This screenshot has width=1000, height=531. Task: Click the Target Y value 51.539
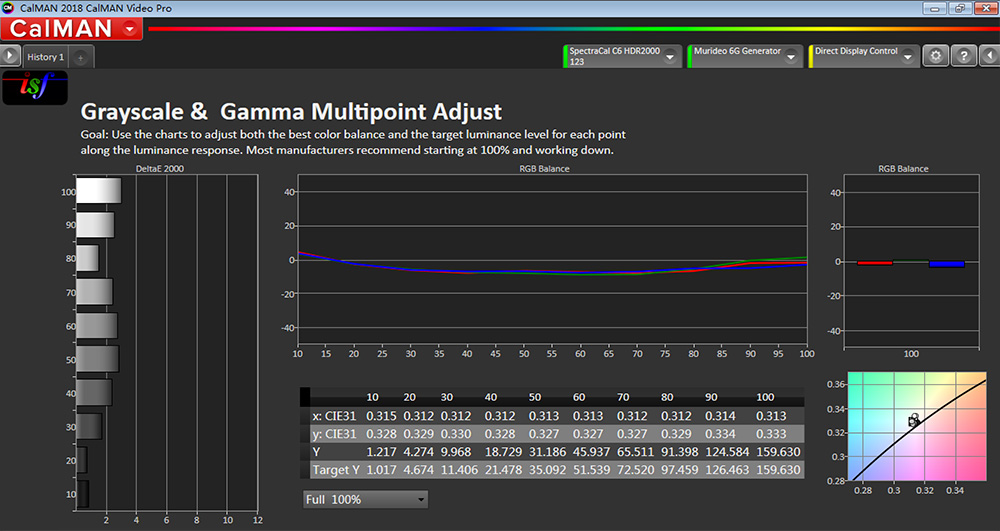coord(591,470)
